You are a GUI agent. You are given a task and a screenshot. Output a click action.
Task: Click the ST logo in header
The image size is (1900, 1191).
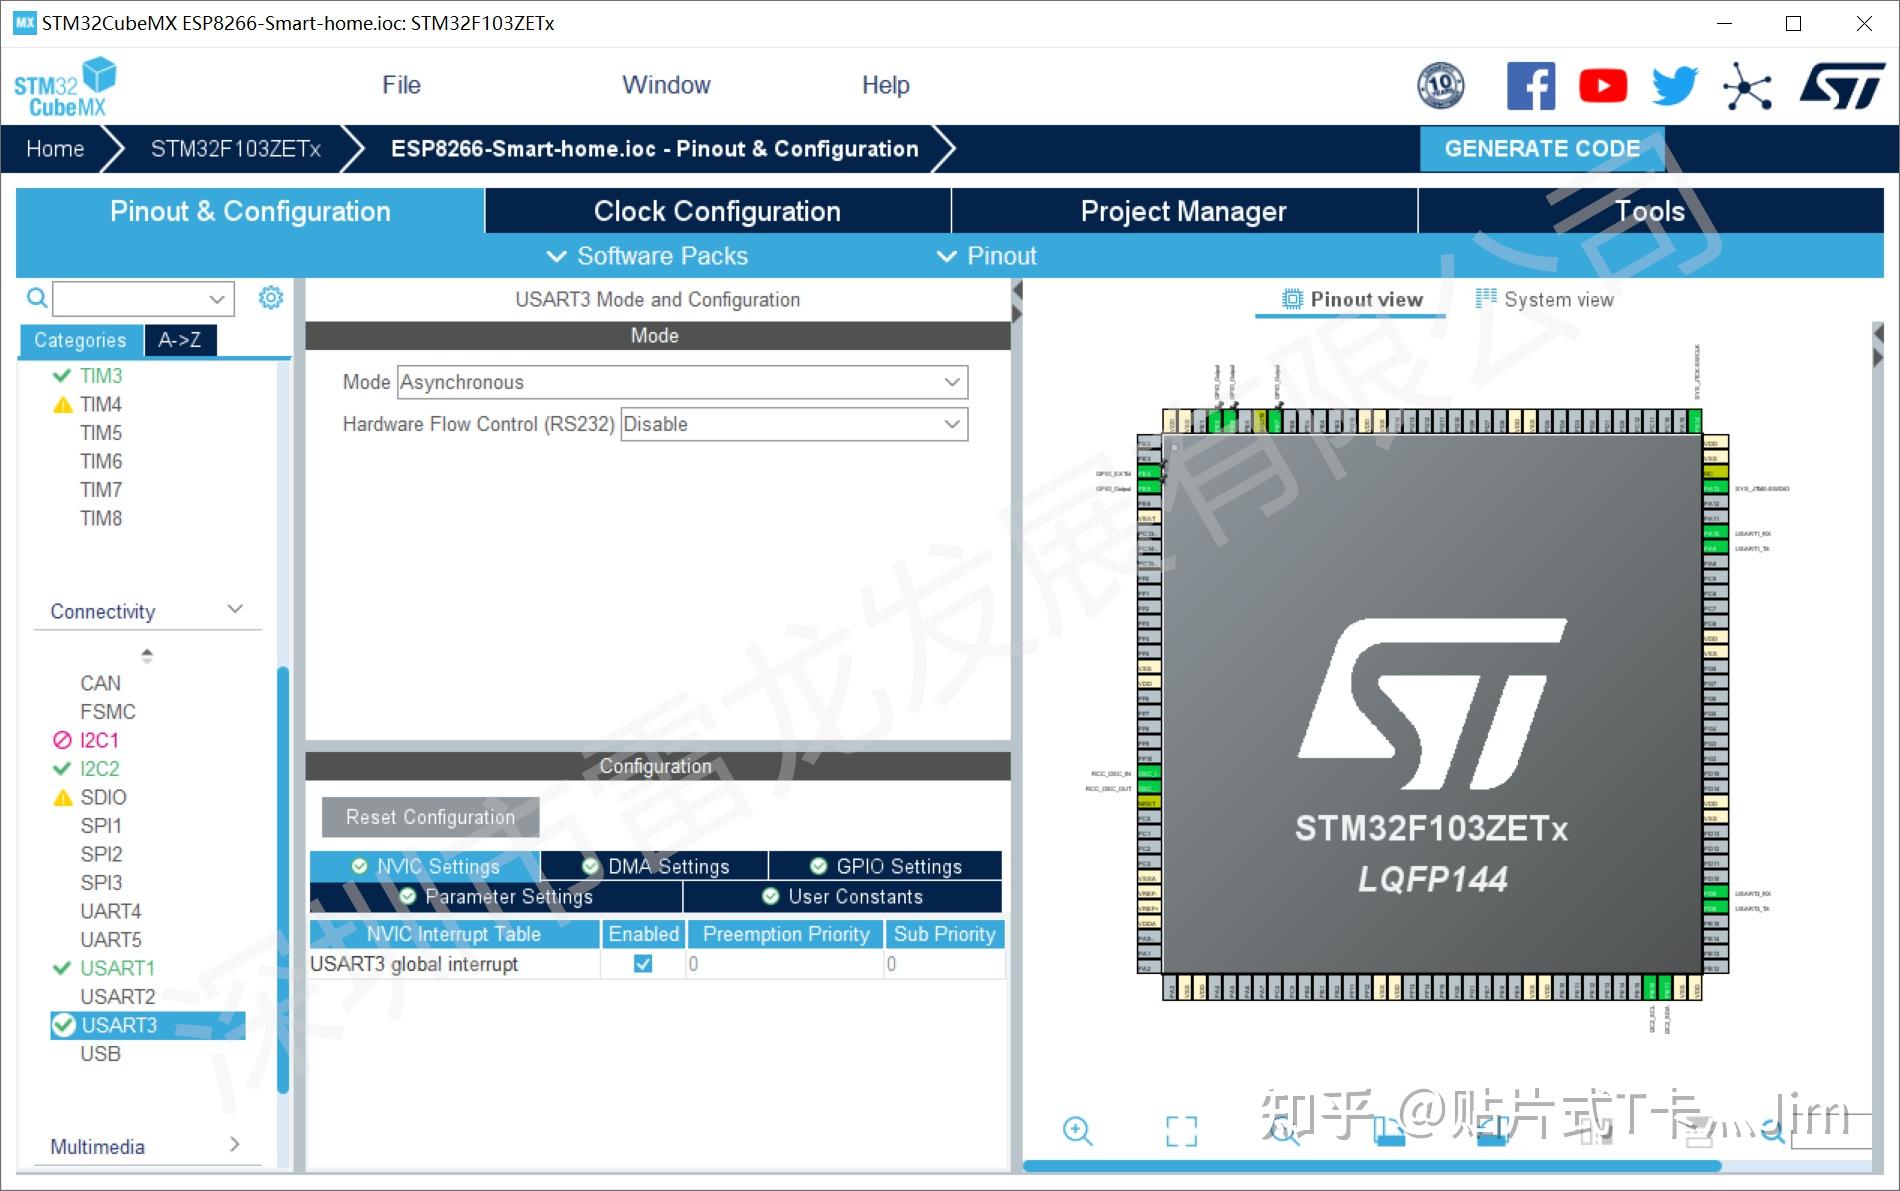(x=1842, y=86)
